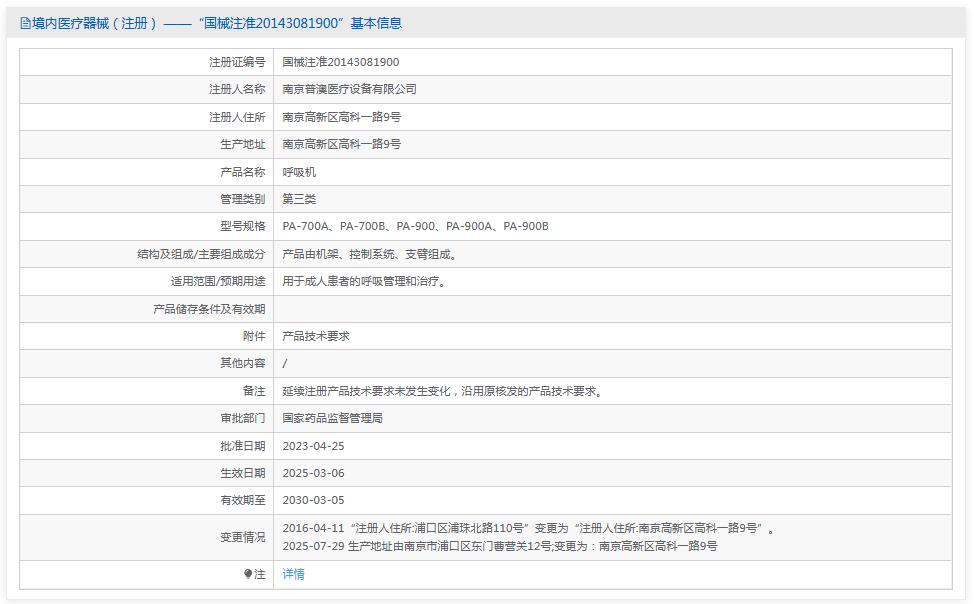
Task: Click the 审批部门 label
Action: 242,418
